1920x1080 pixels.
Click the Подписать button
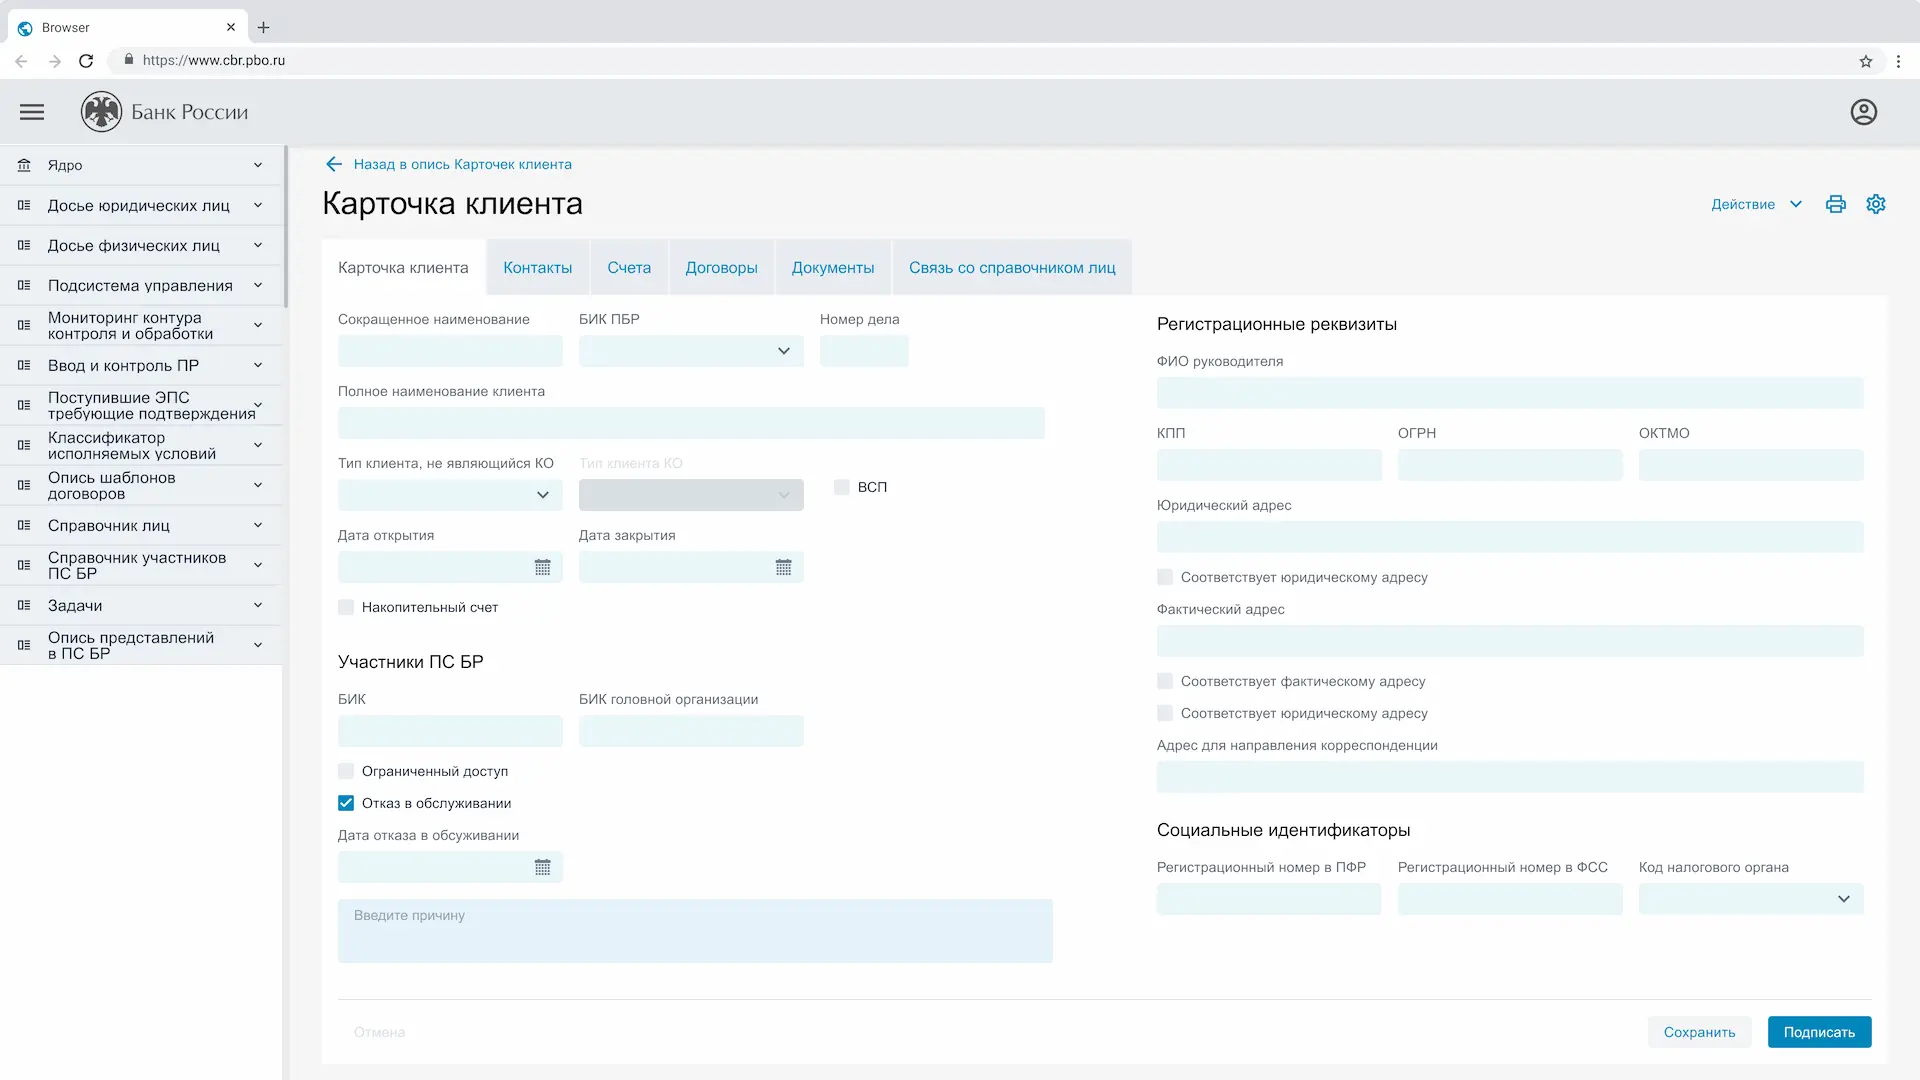click(x=1819, y=1032)
